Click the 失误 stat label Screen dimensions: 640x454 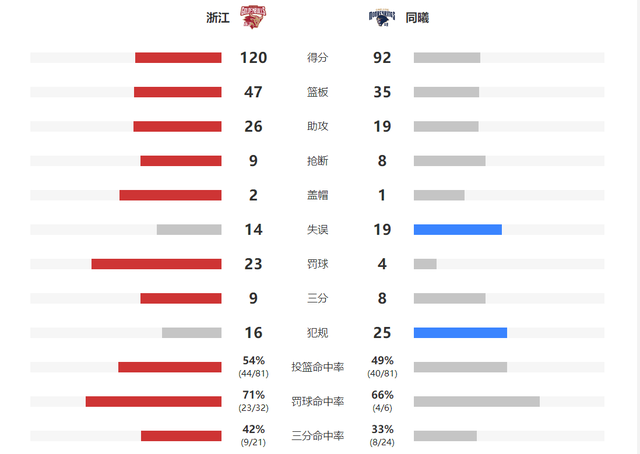317,230
